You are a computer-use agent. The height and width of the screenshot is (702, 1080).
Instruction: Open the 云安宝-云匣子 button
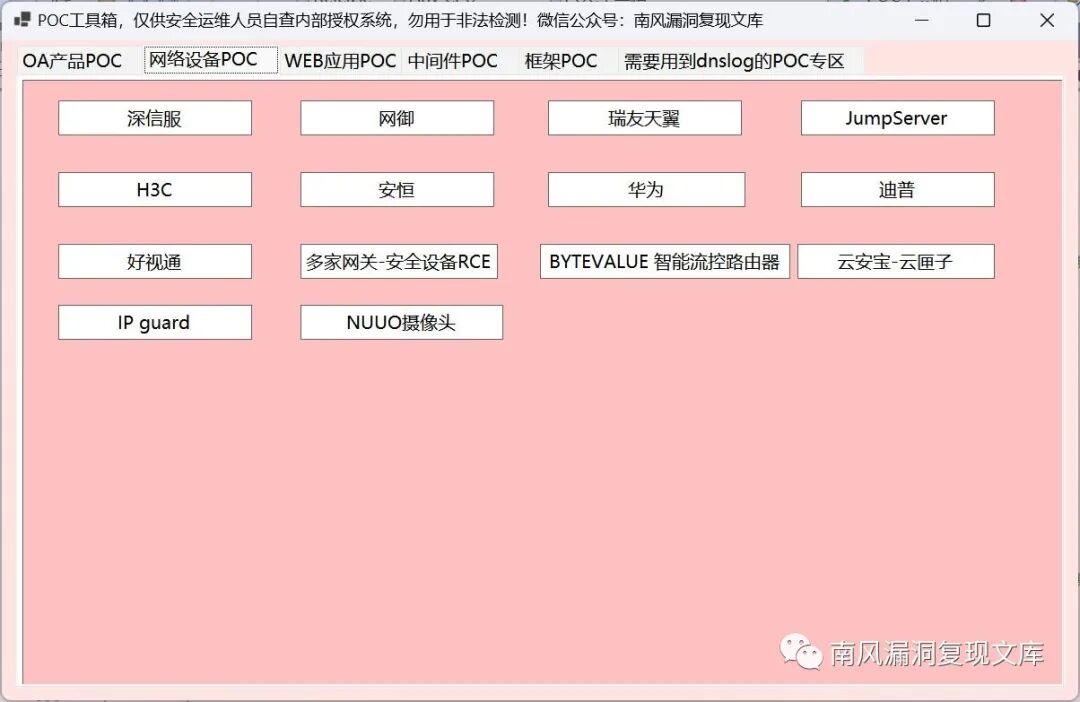(x=896, y=261)
